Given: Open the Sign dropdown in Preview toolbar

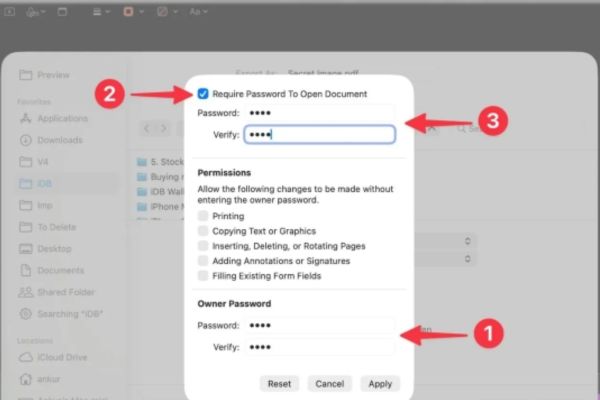Looking at the screenshot, I should (x=36, y=12).
